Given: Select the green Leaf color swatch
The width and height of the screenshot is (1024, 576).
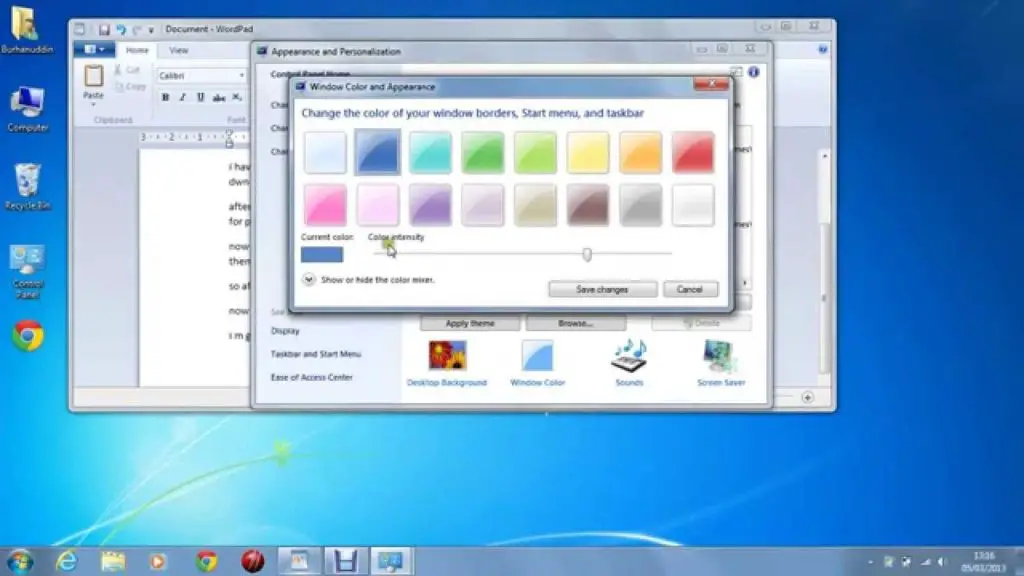Looking at the screenshot, I should pyautogui.click(x=483, y=152).
